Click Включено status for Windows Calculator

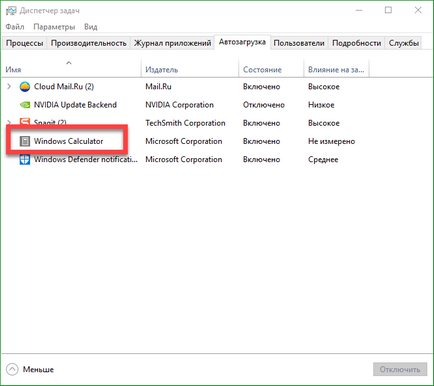point(261,141)
